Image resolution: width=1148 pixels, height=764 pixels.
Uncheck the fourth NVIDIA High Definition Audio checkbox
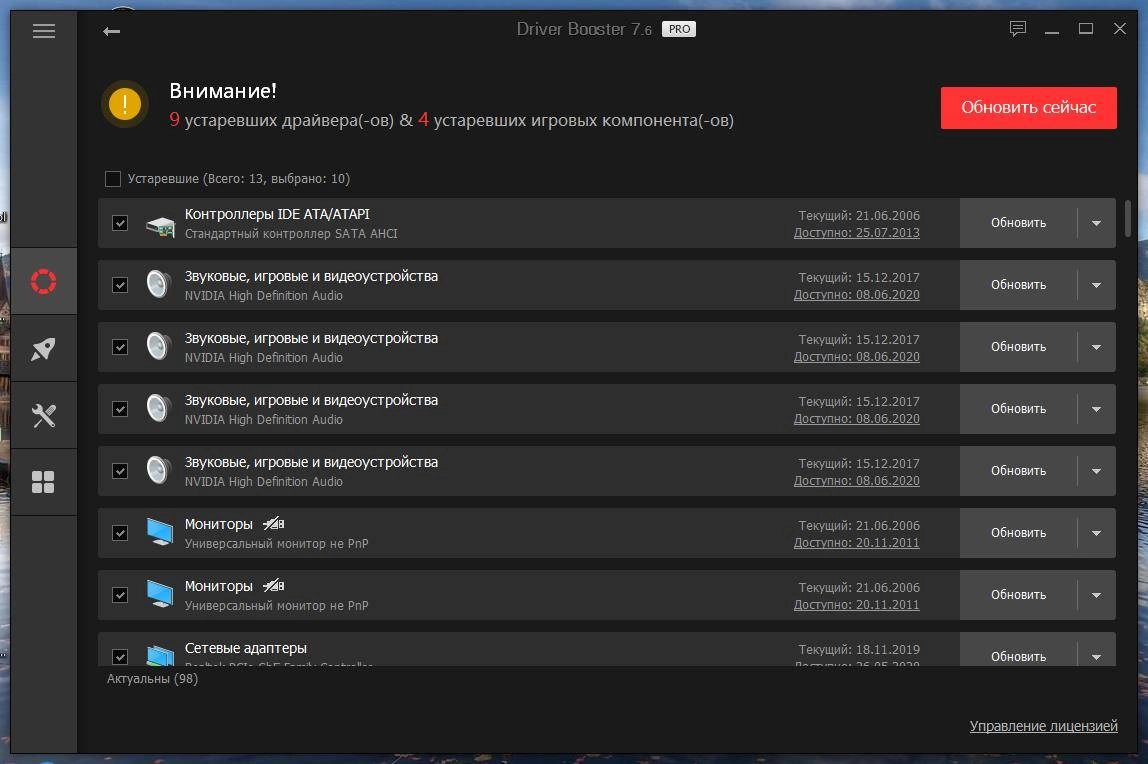120,471
